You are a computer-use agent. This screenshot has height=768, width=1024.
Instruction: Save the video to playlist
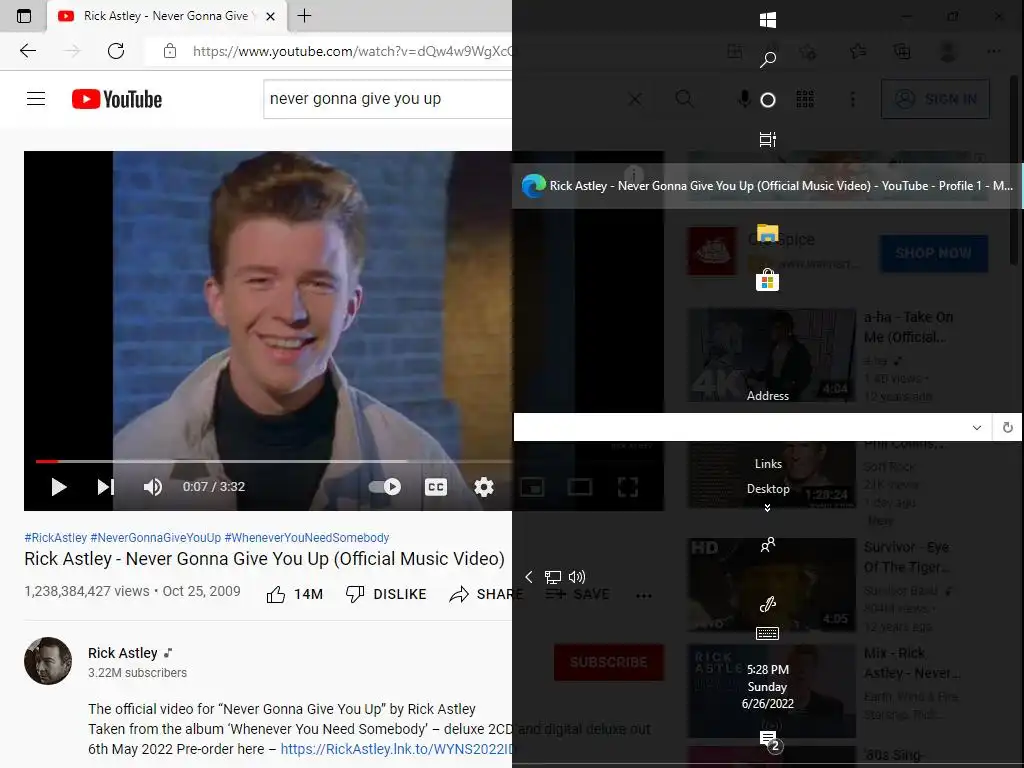pos(577,594)
